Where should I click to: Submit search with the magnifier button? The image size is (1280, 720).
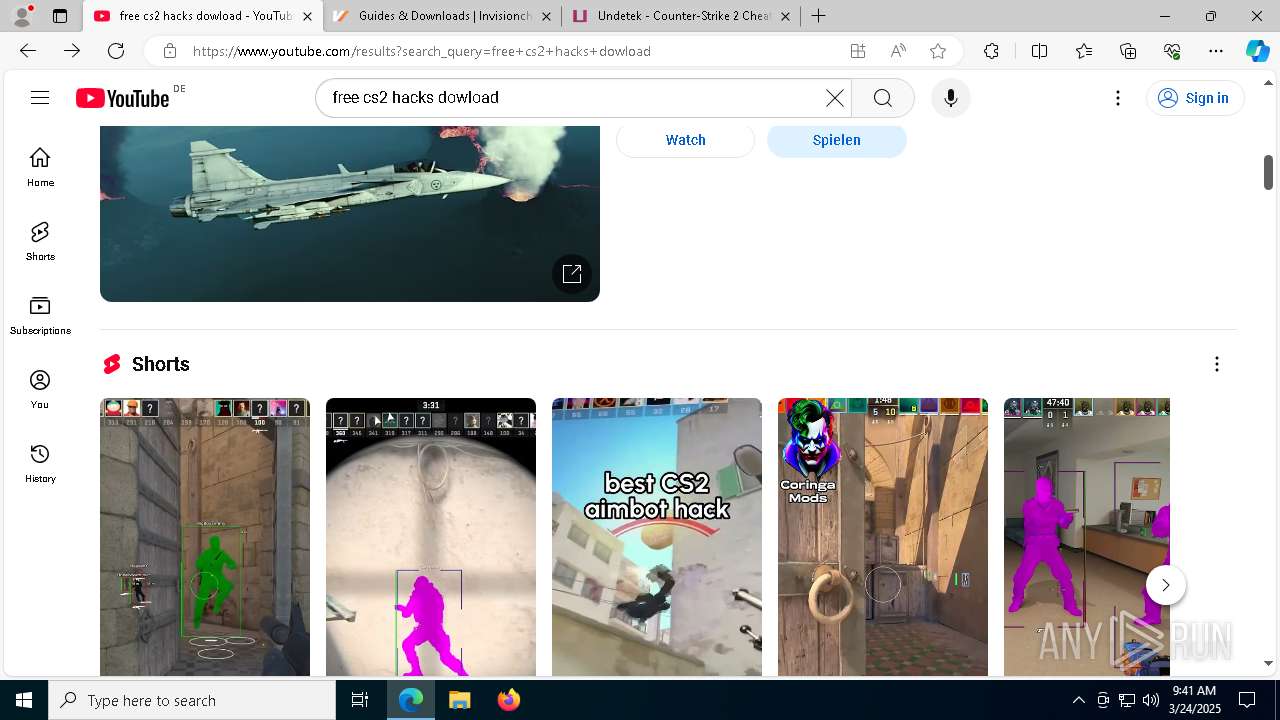(x=882, y=97)
